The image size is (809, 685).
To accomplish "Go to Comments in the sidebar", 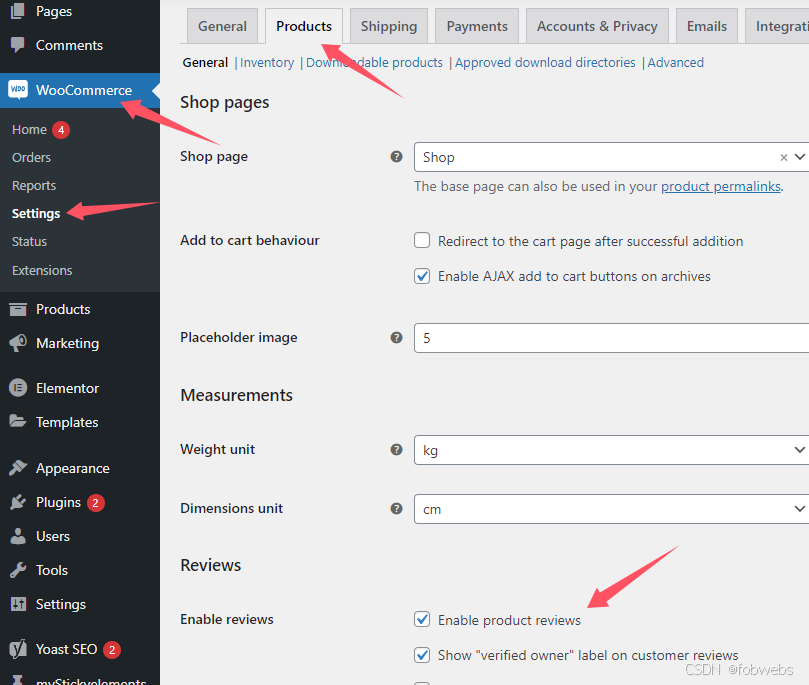I will [x=70, y=45].
